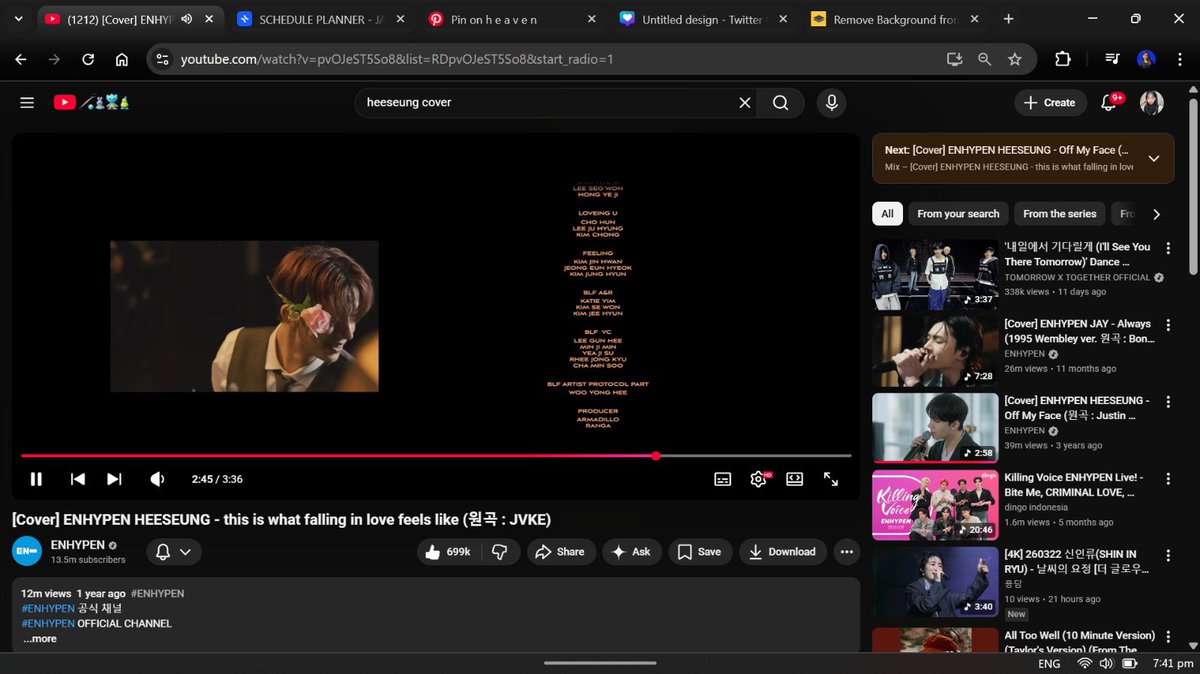Select From your search chip
1200x674 pixels.
[958, 214]
